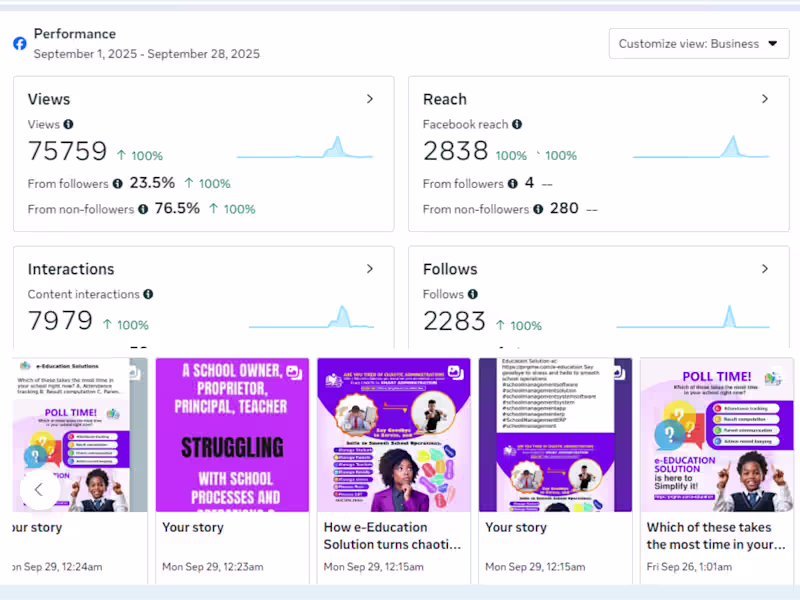Click the 2283 follows value
Image resolution: width=800 pixels, height=600 pixels.
click(454, 321)
